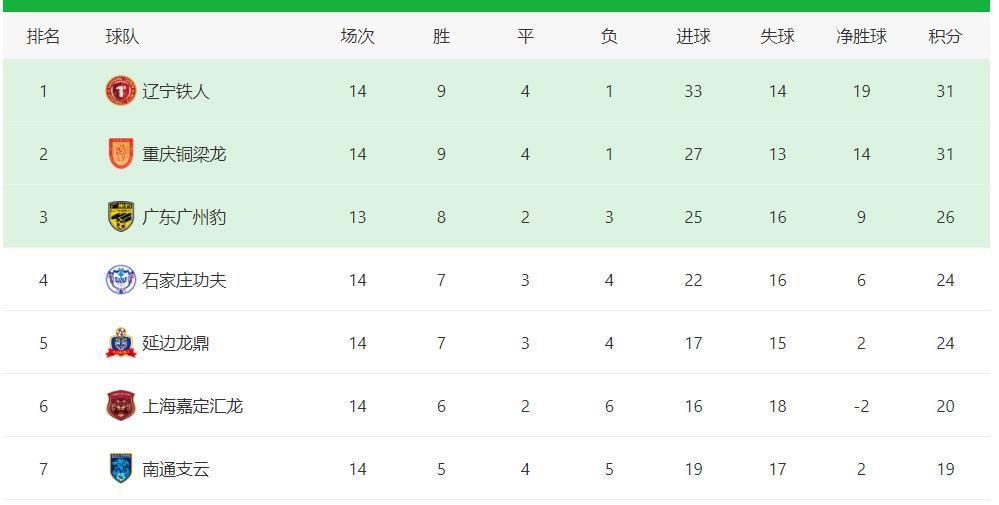Open the 重庆铜梁龙 team name link
999x505 pixels.
184,154
